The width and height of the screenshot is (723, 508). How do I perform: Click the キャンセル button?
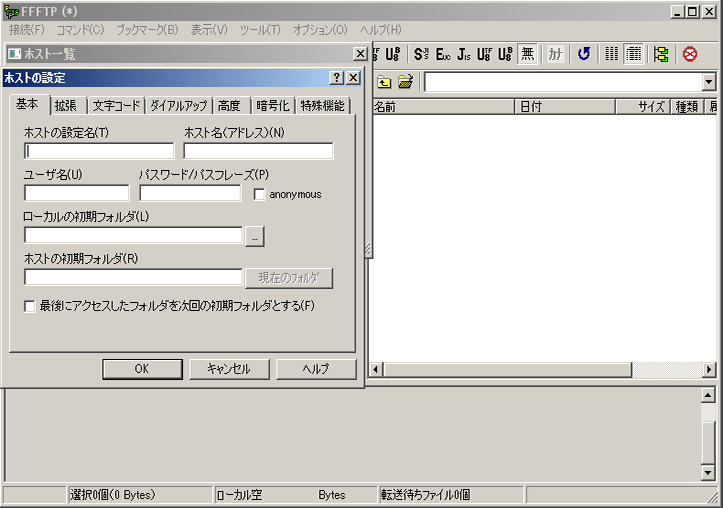[x=229, y=369]
